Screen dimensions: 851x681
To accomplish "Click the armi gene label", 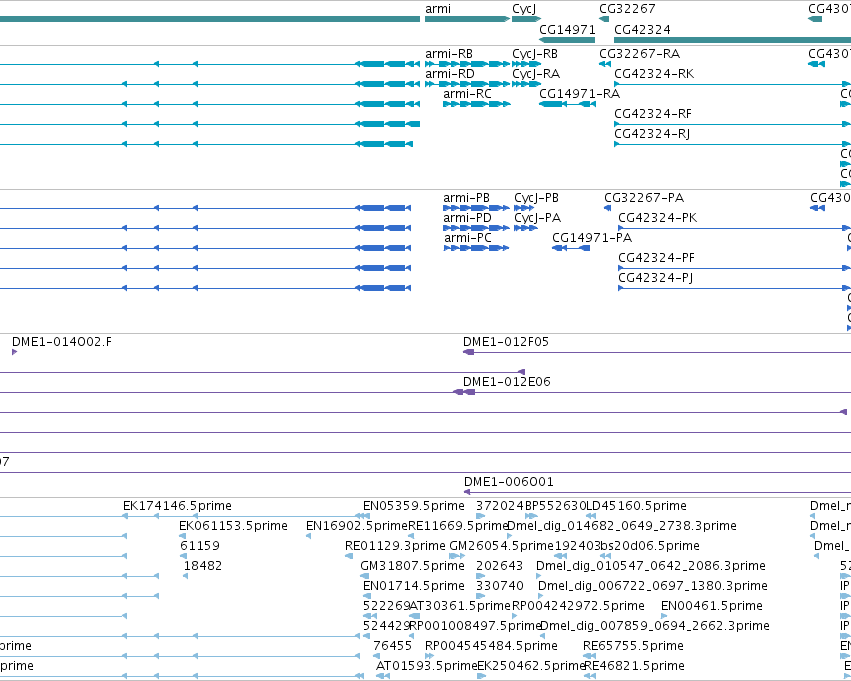I will click(x=437, y=9).
